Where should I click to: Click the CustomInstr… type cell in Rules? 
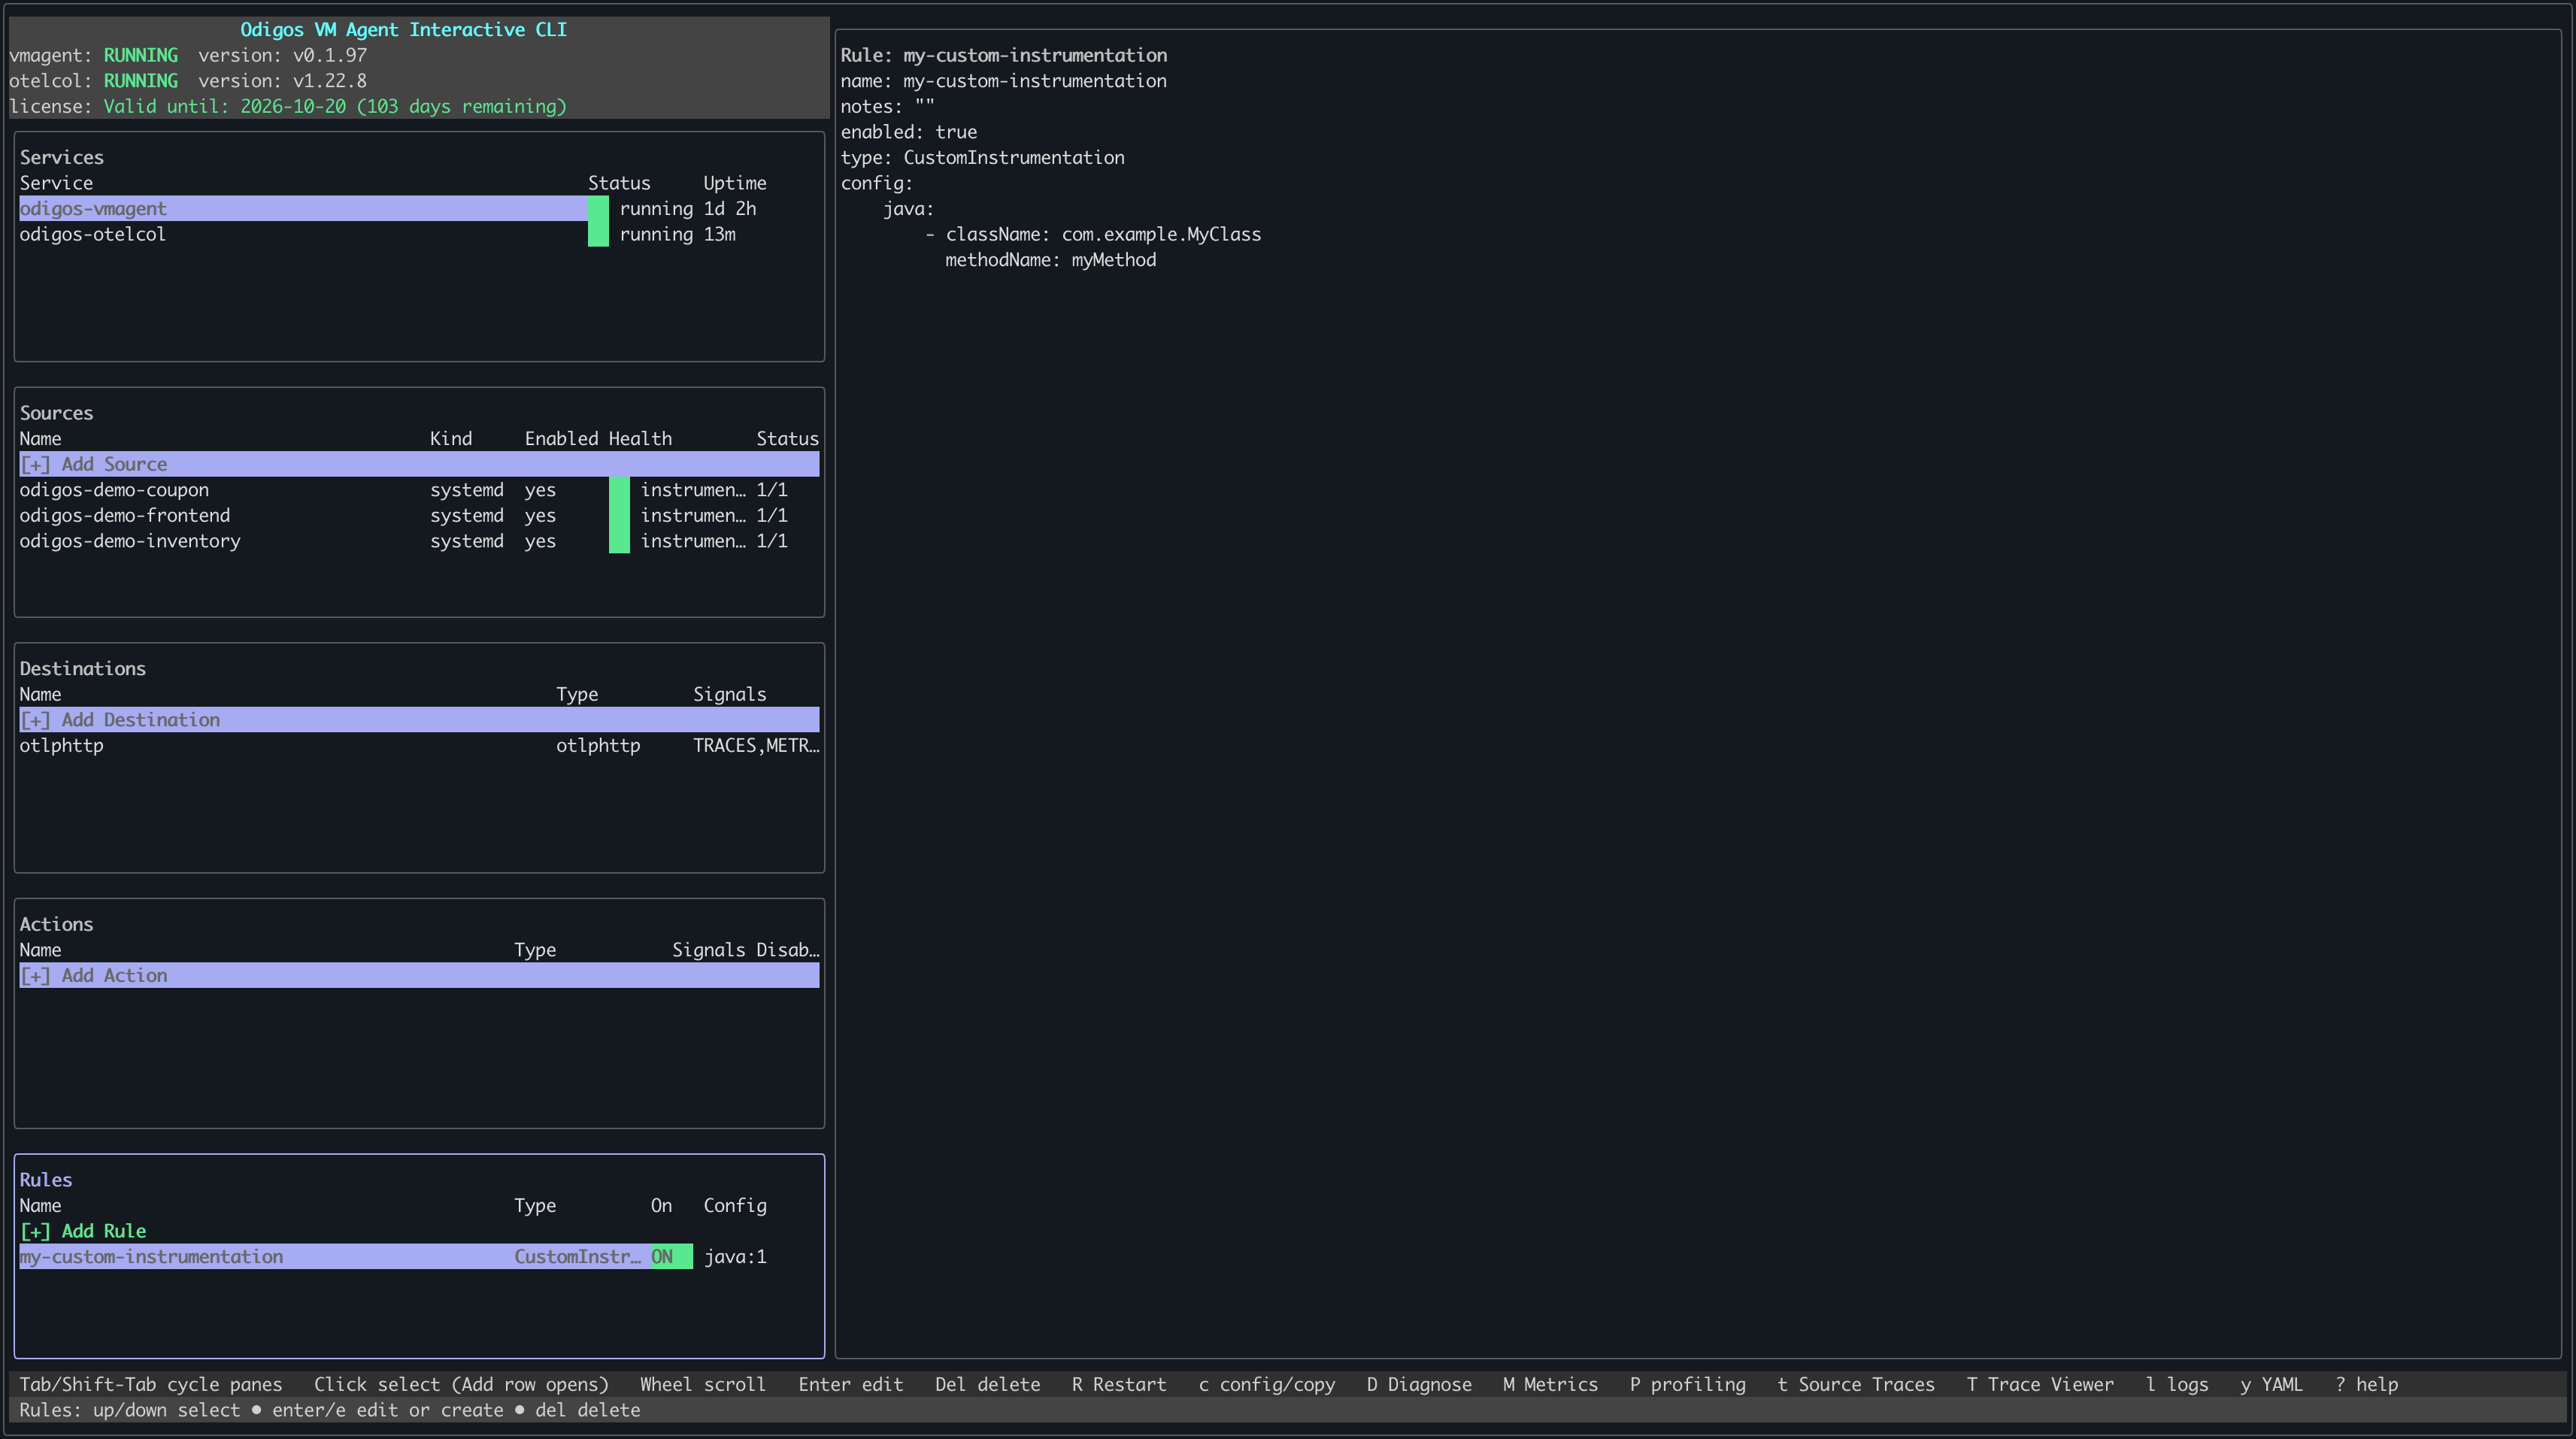(x=577, y=1257)
